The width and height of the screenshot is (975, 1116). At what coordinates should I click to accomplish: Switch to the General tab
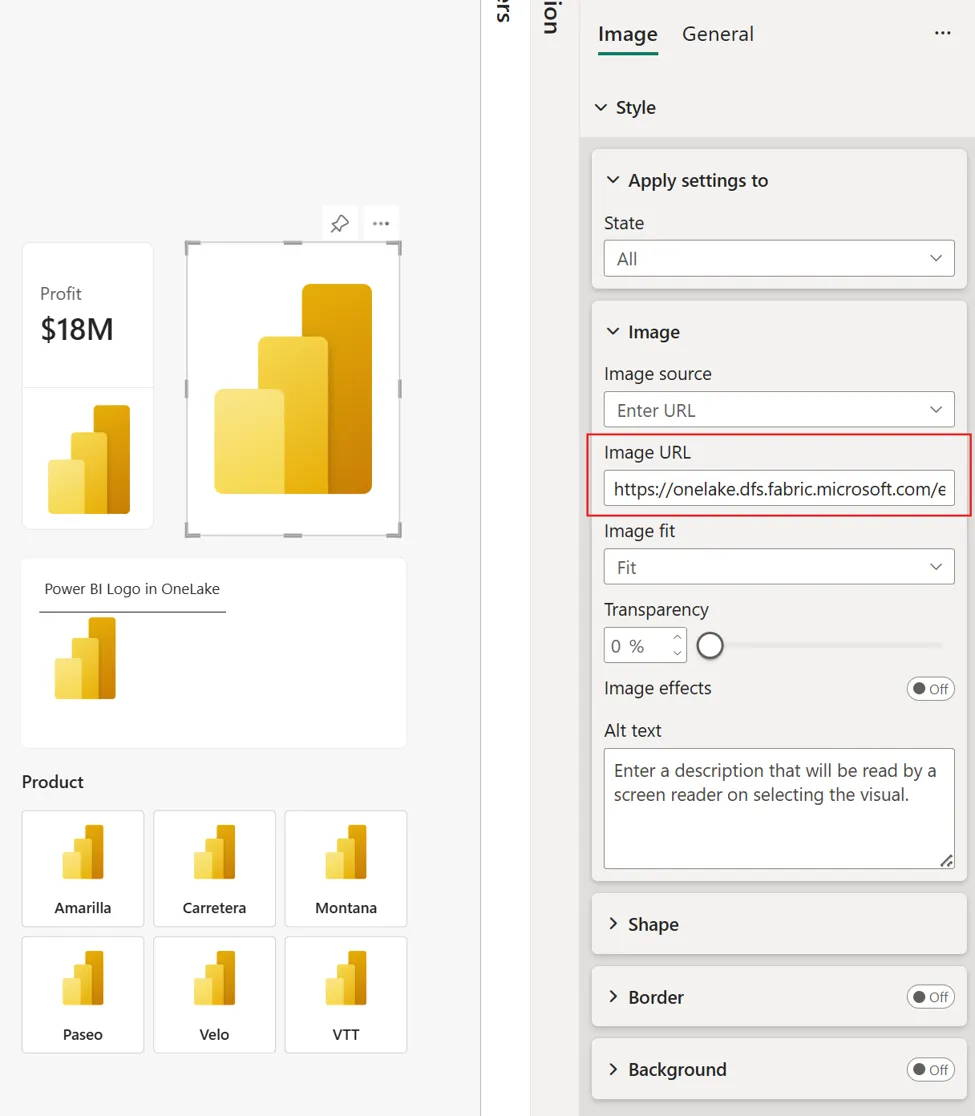pyautogui.click(x=717, y=34)
